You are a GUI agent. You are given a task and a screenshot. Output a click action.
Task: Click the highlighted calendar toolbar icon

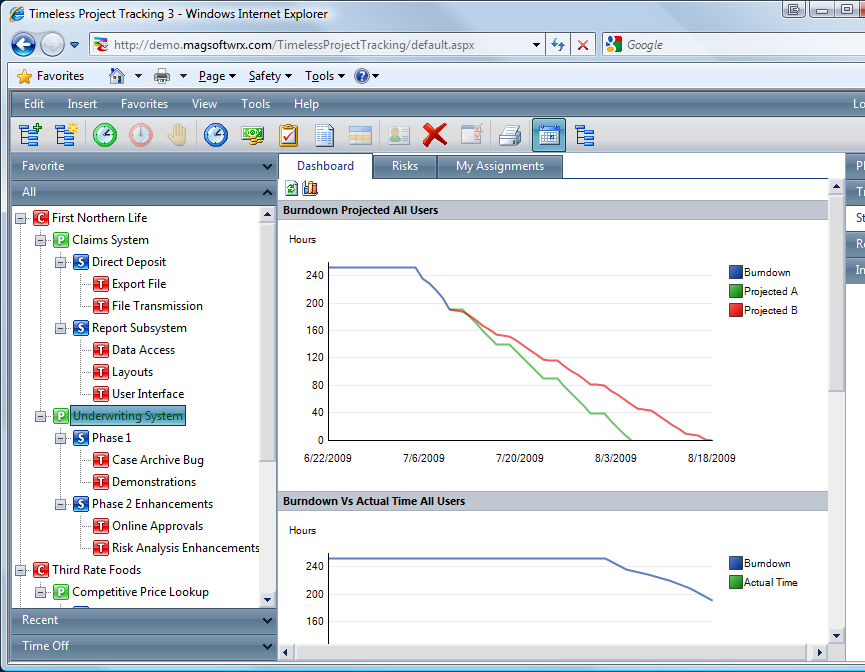point(548,135)
